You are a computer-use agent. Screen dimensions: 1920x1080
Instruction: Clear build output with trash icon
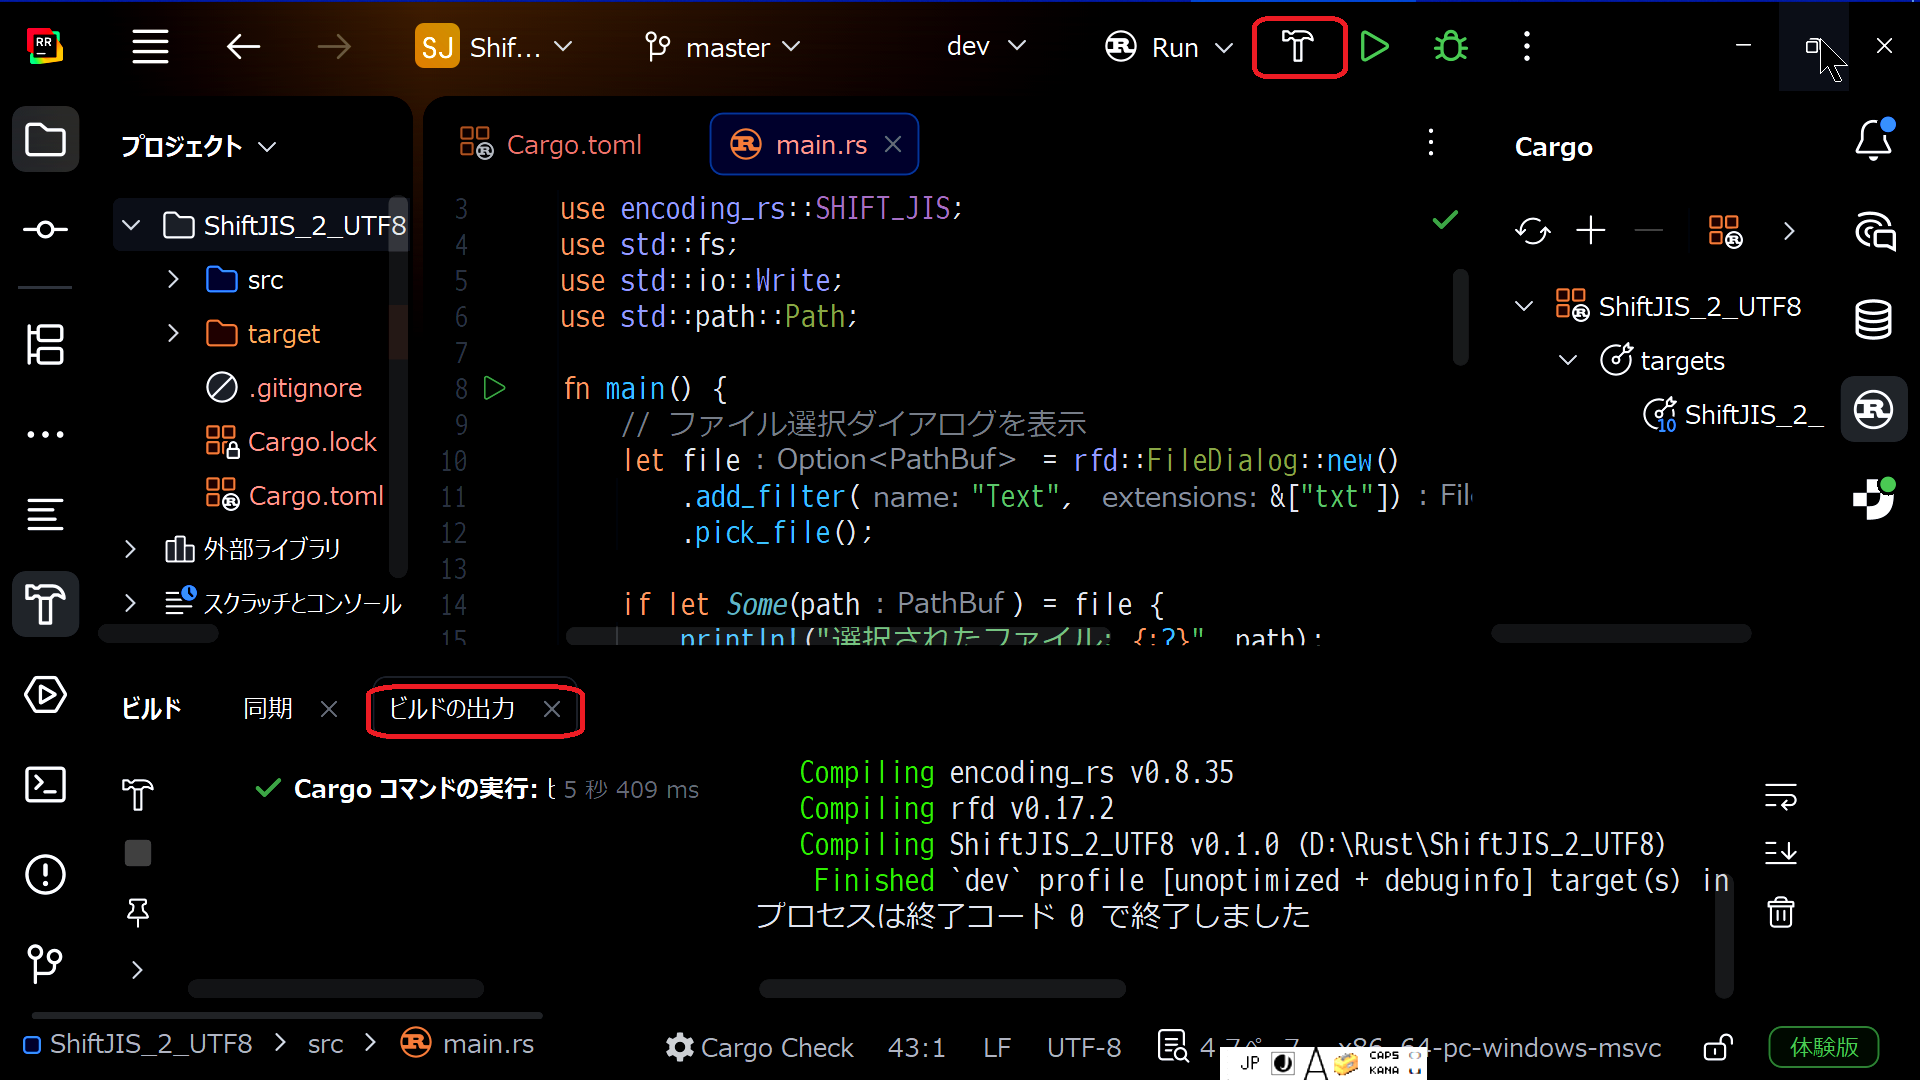tap(1780, 912)
